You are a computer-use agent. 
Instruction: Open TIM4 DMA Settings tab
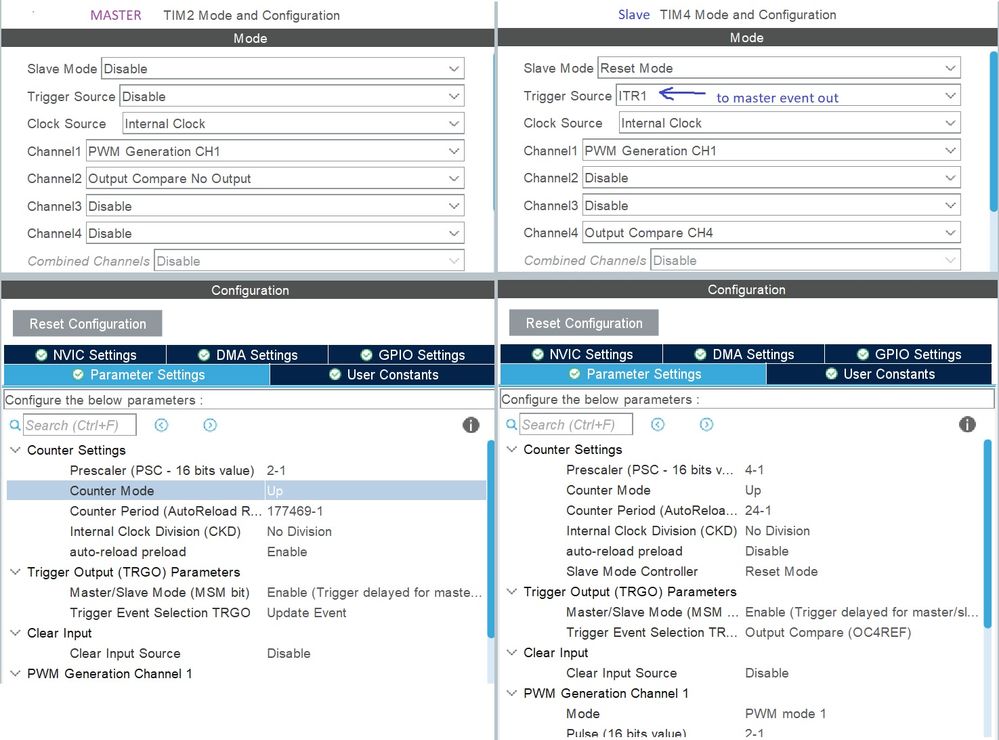coord(744,354)
